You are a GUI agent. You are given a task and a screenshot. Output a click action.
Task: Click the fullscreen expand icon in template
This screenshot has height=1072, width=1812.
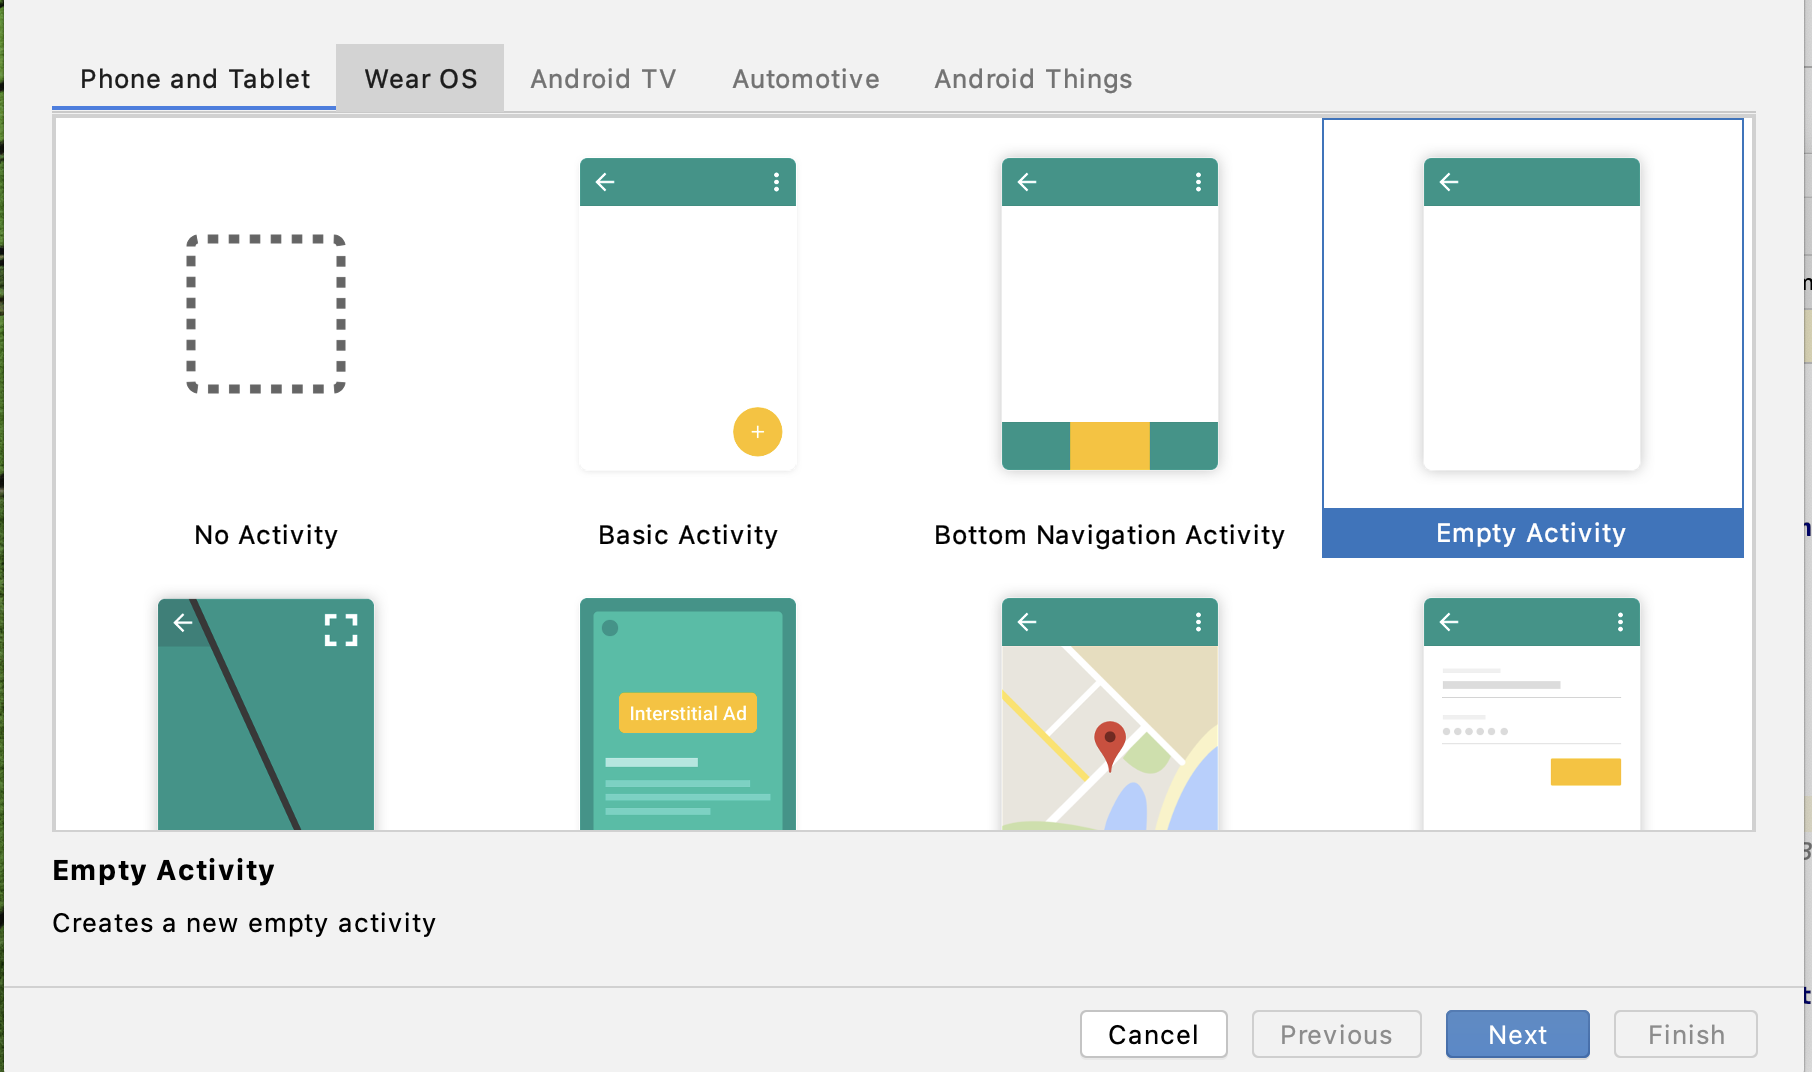(341, 630)
